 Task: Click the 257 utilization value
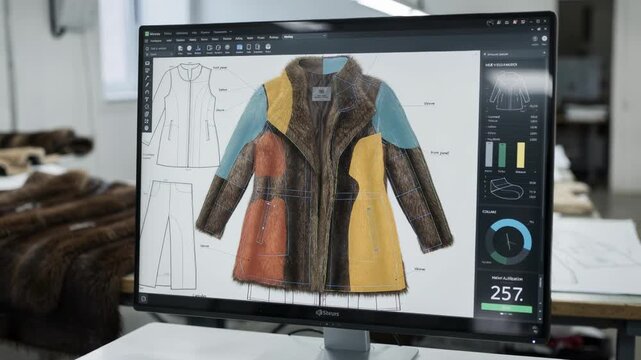[x=507, y=293]
